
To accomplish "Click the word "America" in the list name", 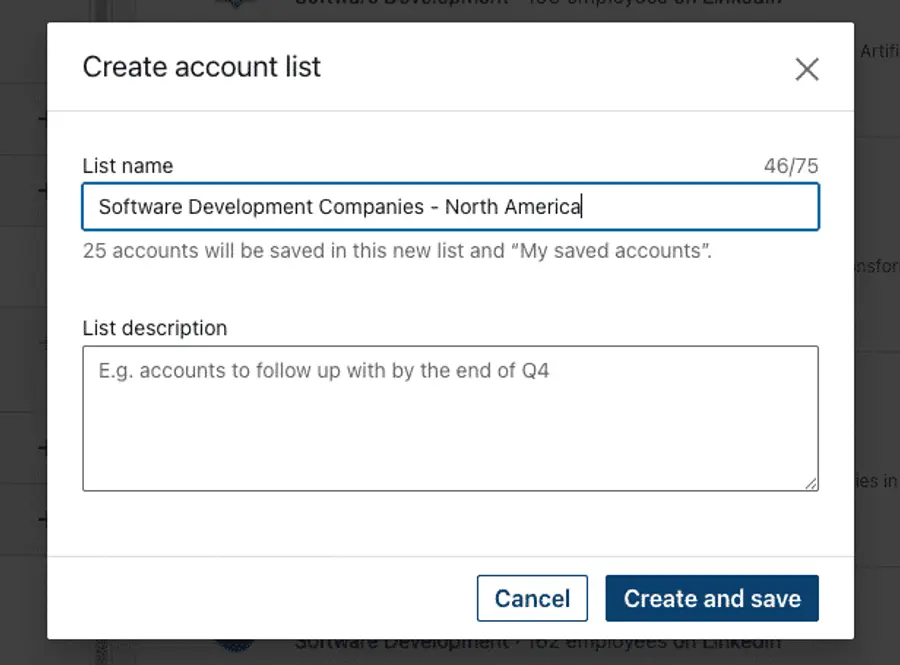I will click(542, 207).
